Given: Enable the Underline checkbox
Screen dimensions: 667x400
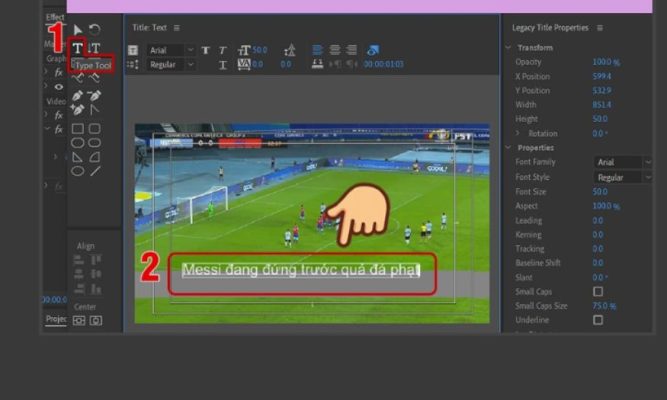Looking at the screenshot, I should click(x=598, y=320).
